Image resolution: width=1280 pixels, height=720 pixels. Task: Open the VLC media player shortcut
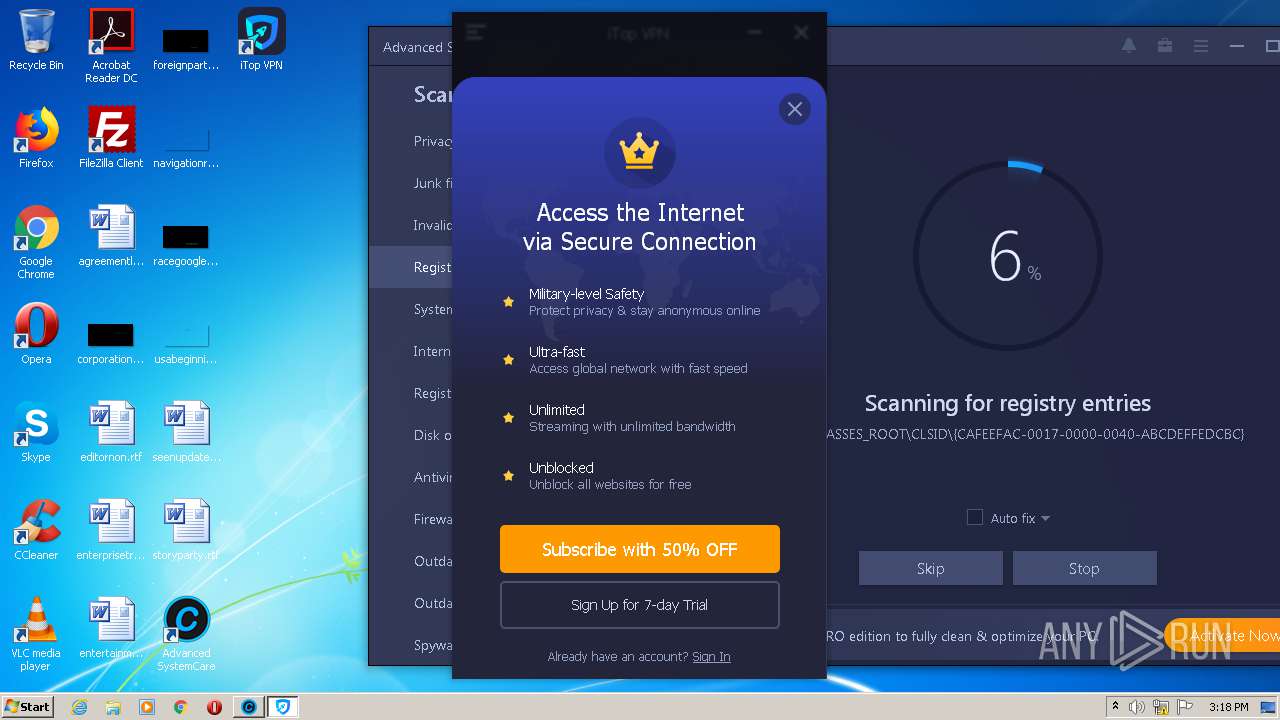36,634
